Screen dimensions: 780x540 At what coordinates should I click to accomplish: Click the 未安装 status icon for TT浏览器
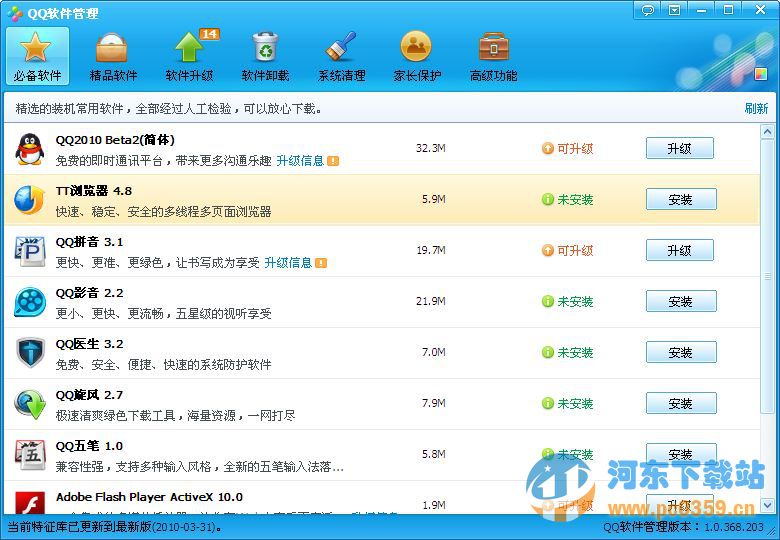point(547,199)
